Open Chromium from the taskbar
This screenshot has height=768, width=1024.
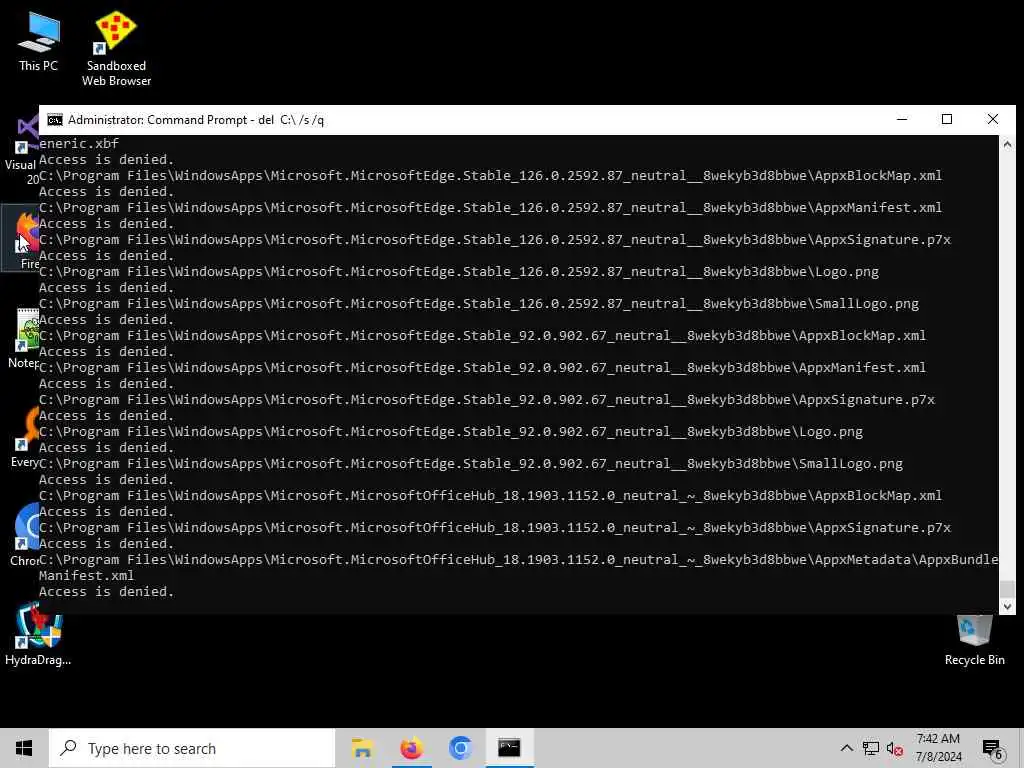pos(460,748)
